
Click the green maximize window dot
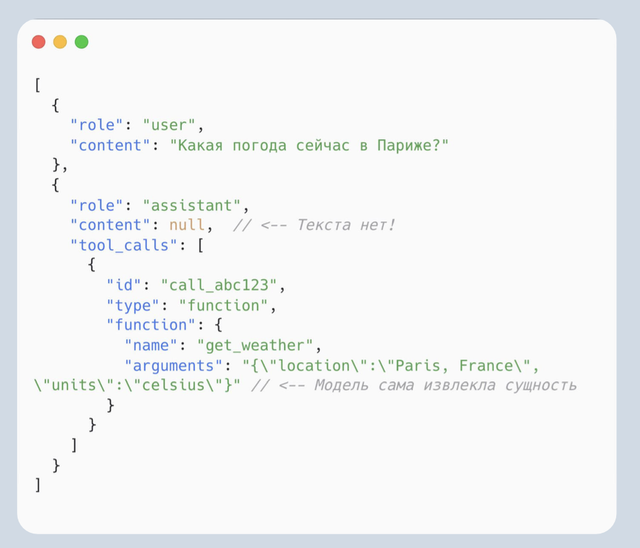[82, 42]
